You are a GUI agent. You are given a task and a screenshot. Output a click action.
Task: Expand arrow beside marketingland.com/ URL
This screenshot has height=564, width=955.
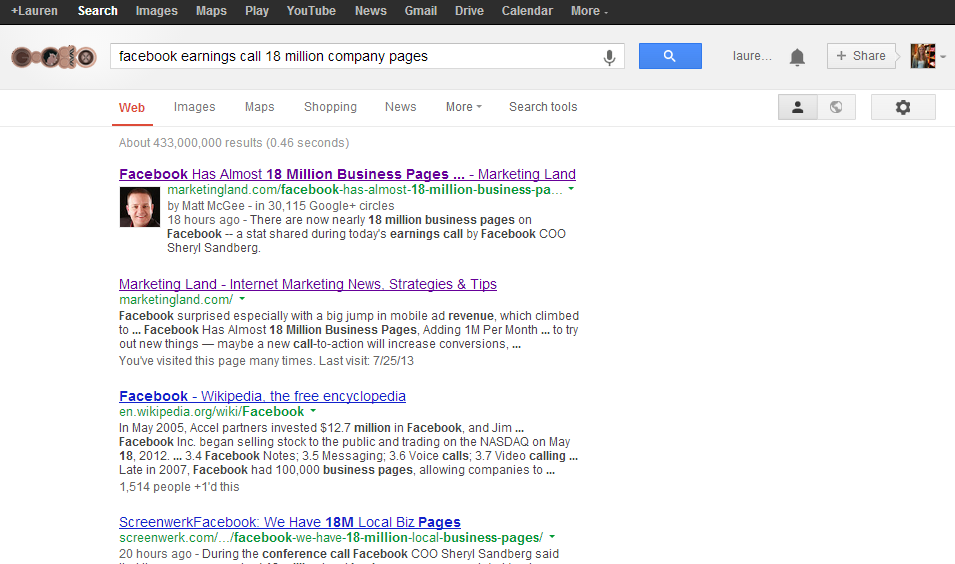pyautogui.click(x=242, y=299)
